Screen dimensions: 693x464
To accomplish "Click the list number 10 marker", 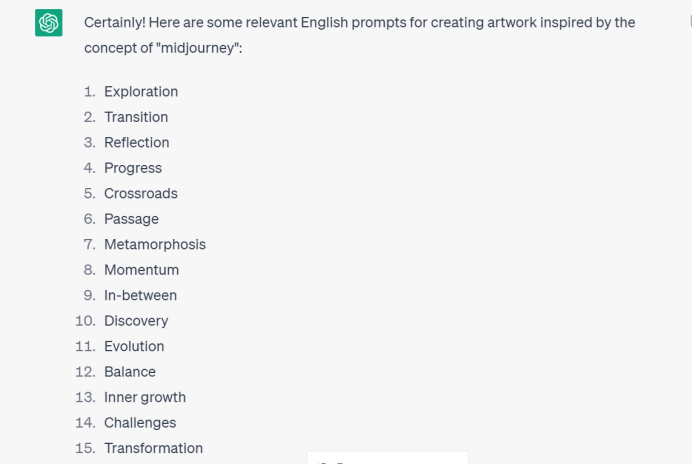I will (84, 321).
